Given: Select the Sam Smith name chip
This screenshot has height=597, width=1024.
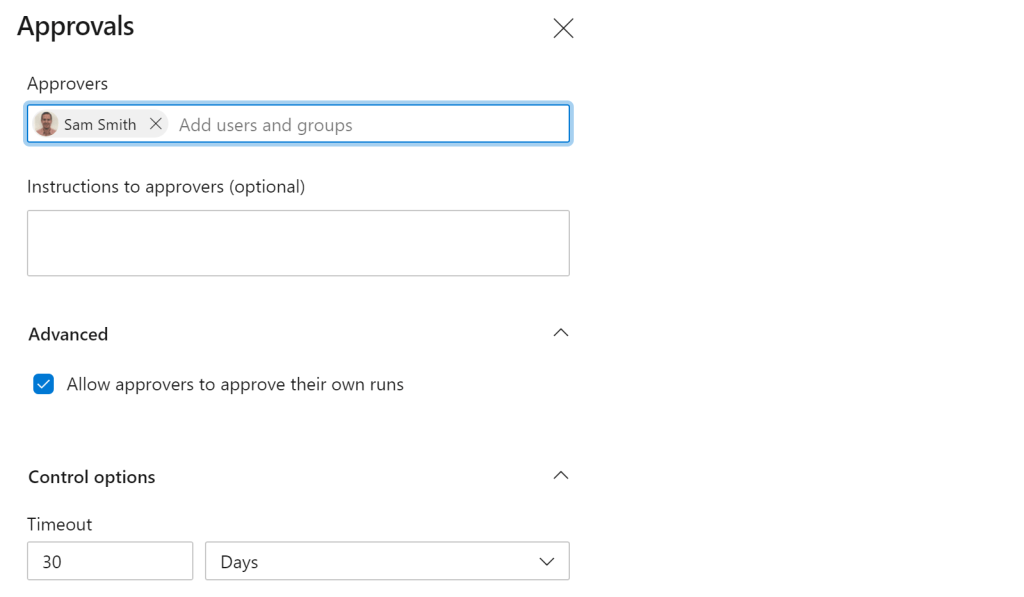Looking at the screenshot, I should point(99,125).
